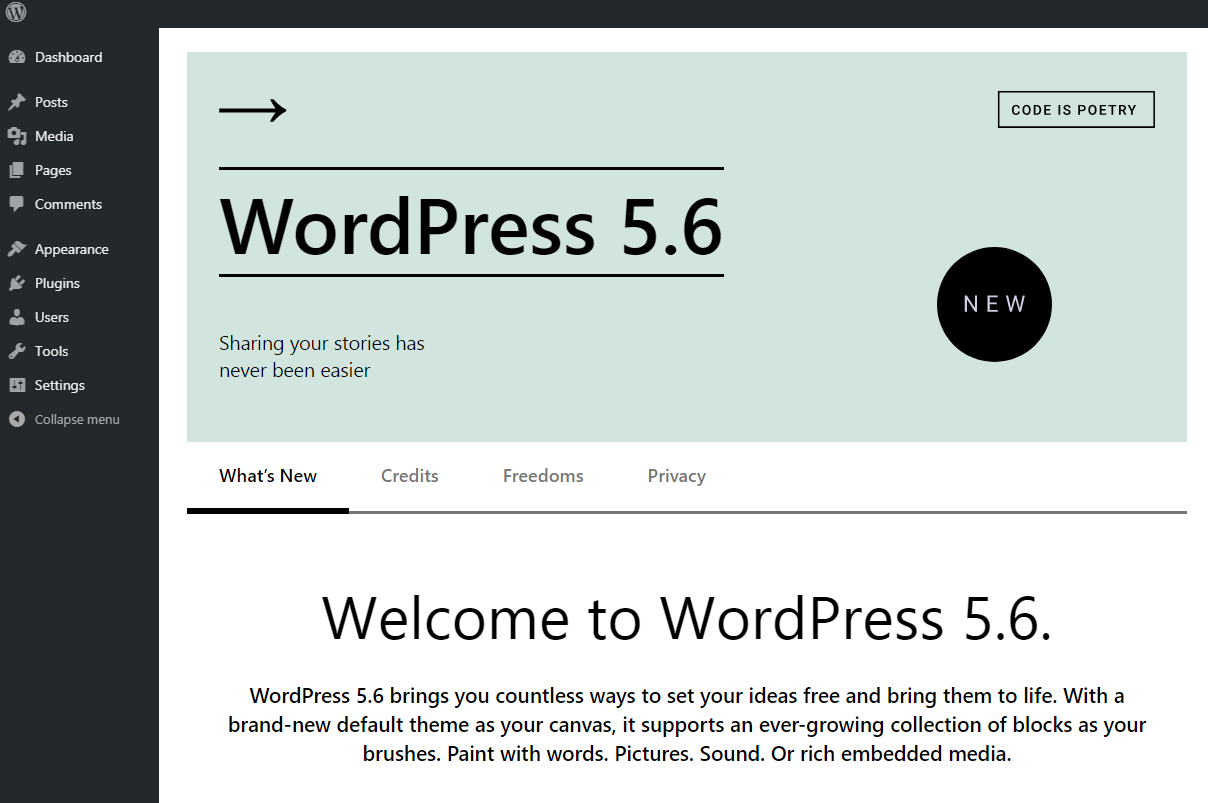Switch to the Credits tab
The image size is (1208, 803).
pos(409,476)
